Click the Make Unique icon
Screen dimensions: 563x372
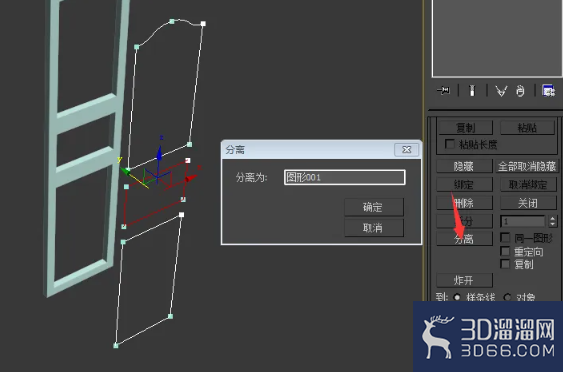click(501, 91)
